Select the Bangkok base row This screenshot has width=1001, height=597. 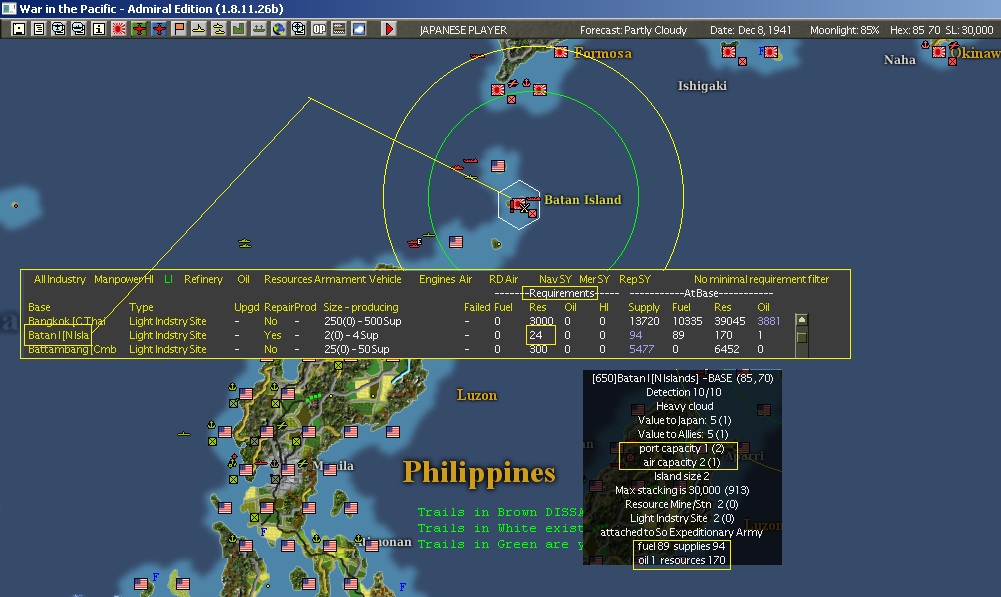click(66, 321)
